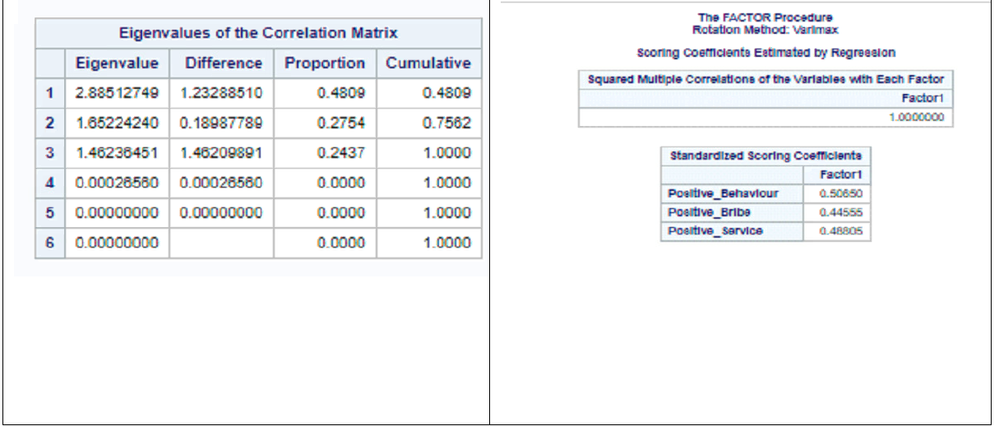Screen dimensions: 999x427
Task: Click the Eigenvalue '0.00000000' cell in row 5
Action: [117, 213]
